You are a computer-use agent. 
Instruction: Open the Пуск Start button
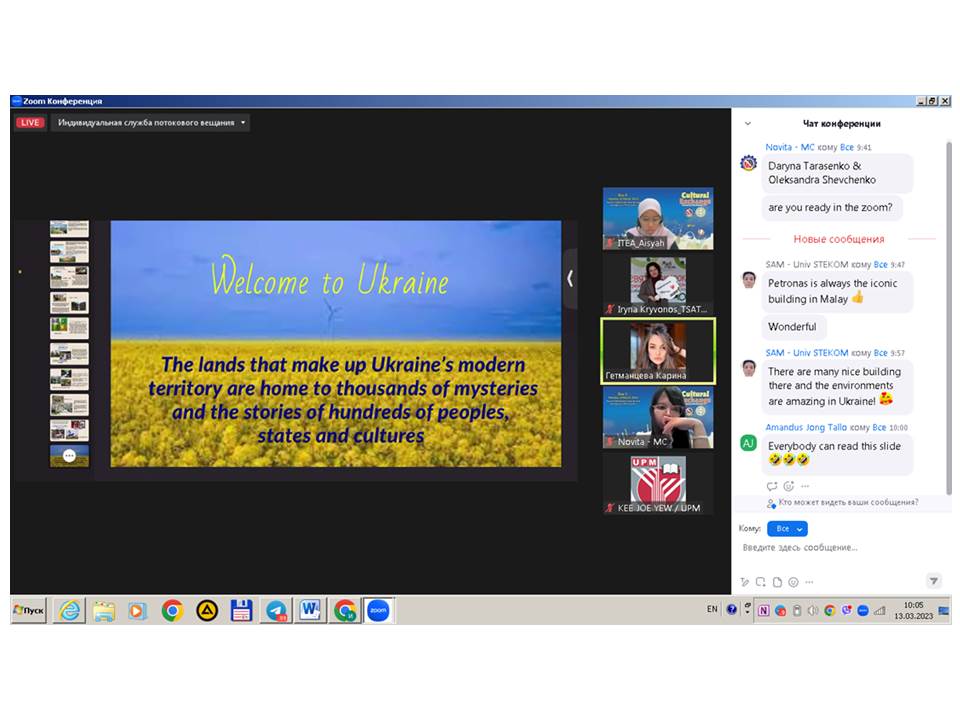29,610
